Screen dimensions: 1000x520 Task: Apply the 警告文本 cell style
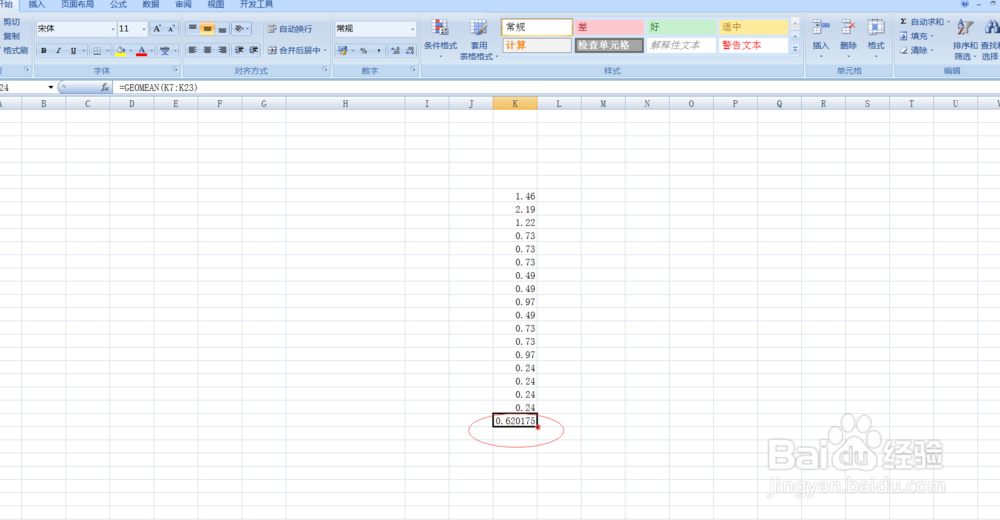[x=753, y=45]
